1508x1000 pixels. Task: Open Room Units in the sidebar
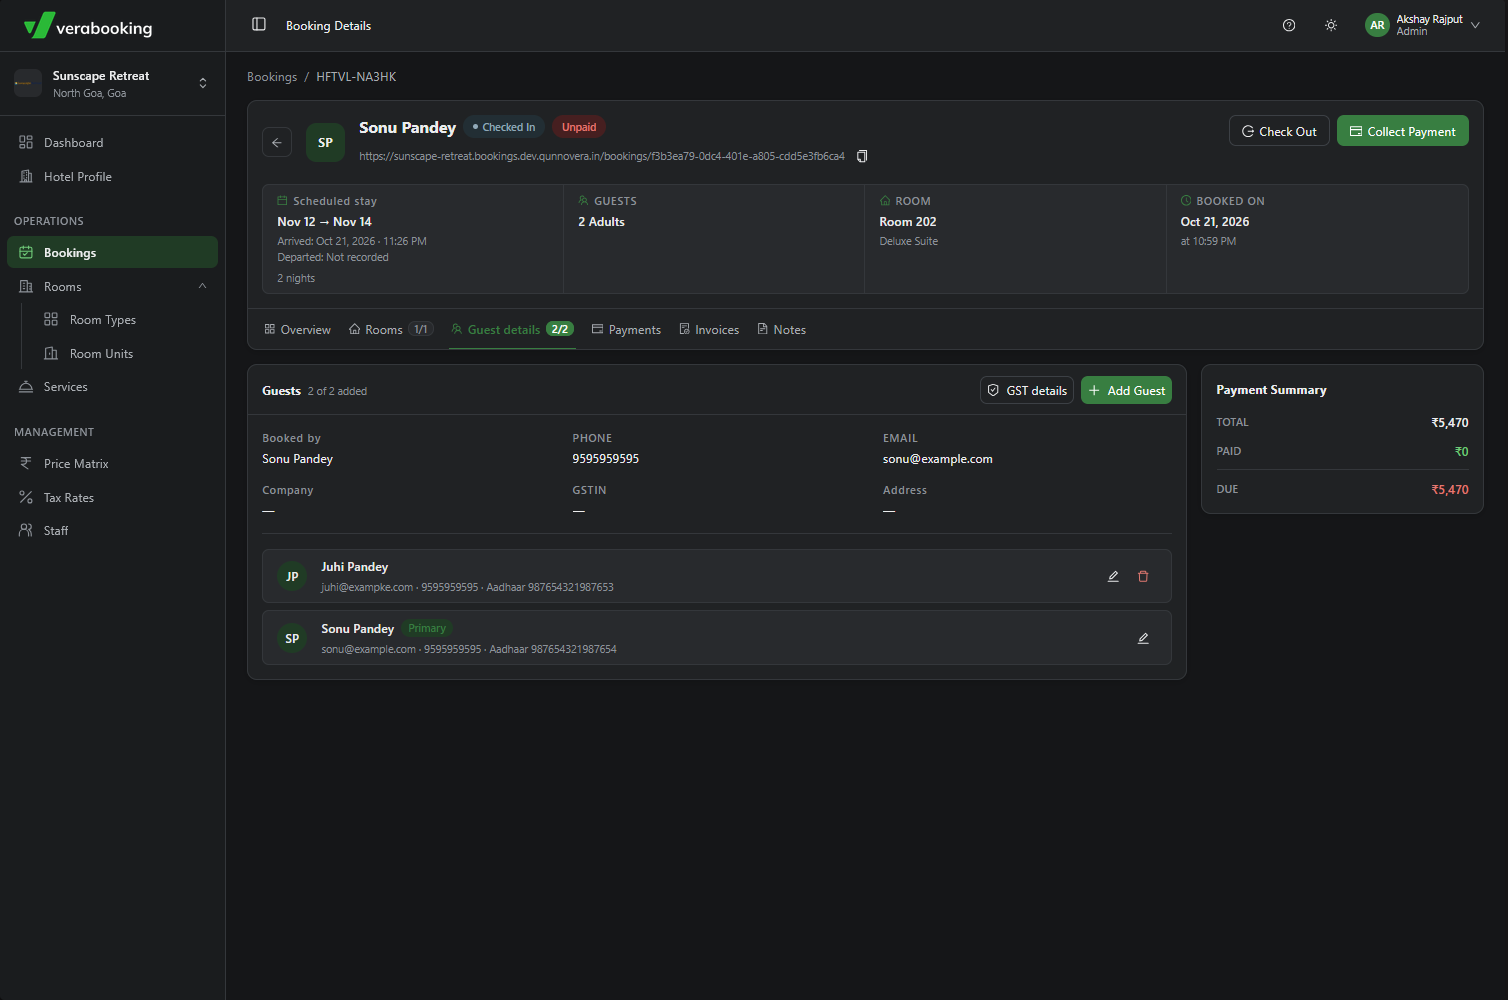[x=125, y=354]
